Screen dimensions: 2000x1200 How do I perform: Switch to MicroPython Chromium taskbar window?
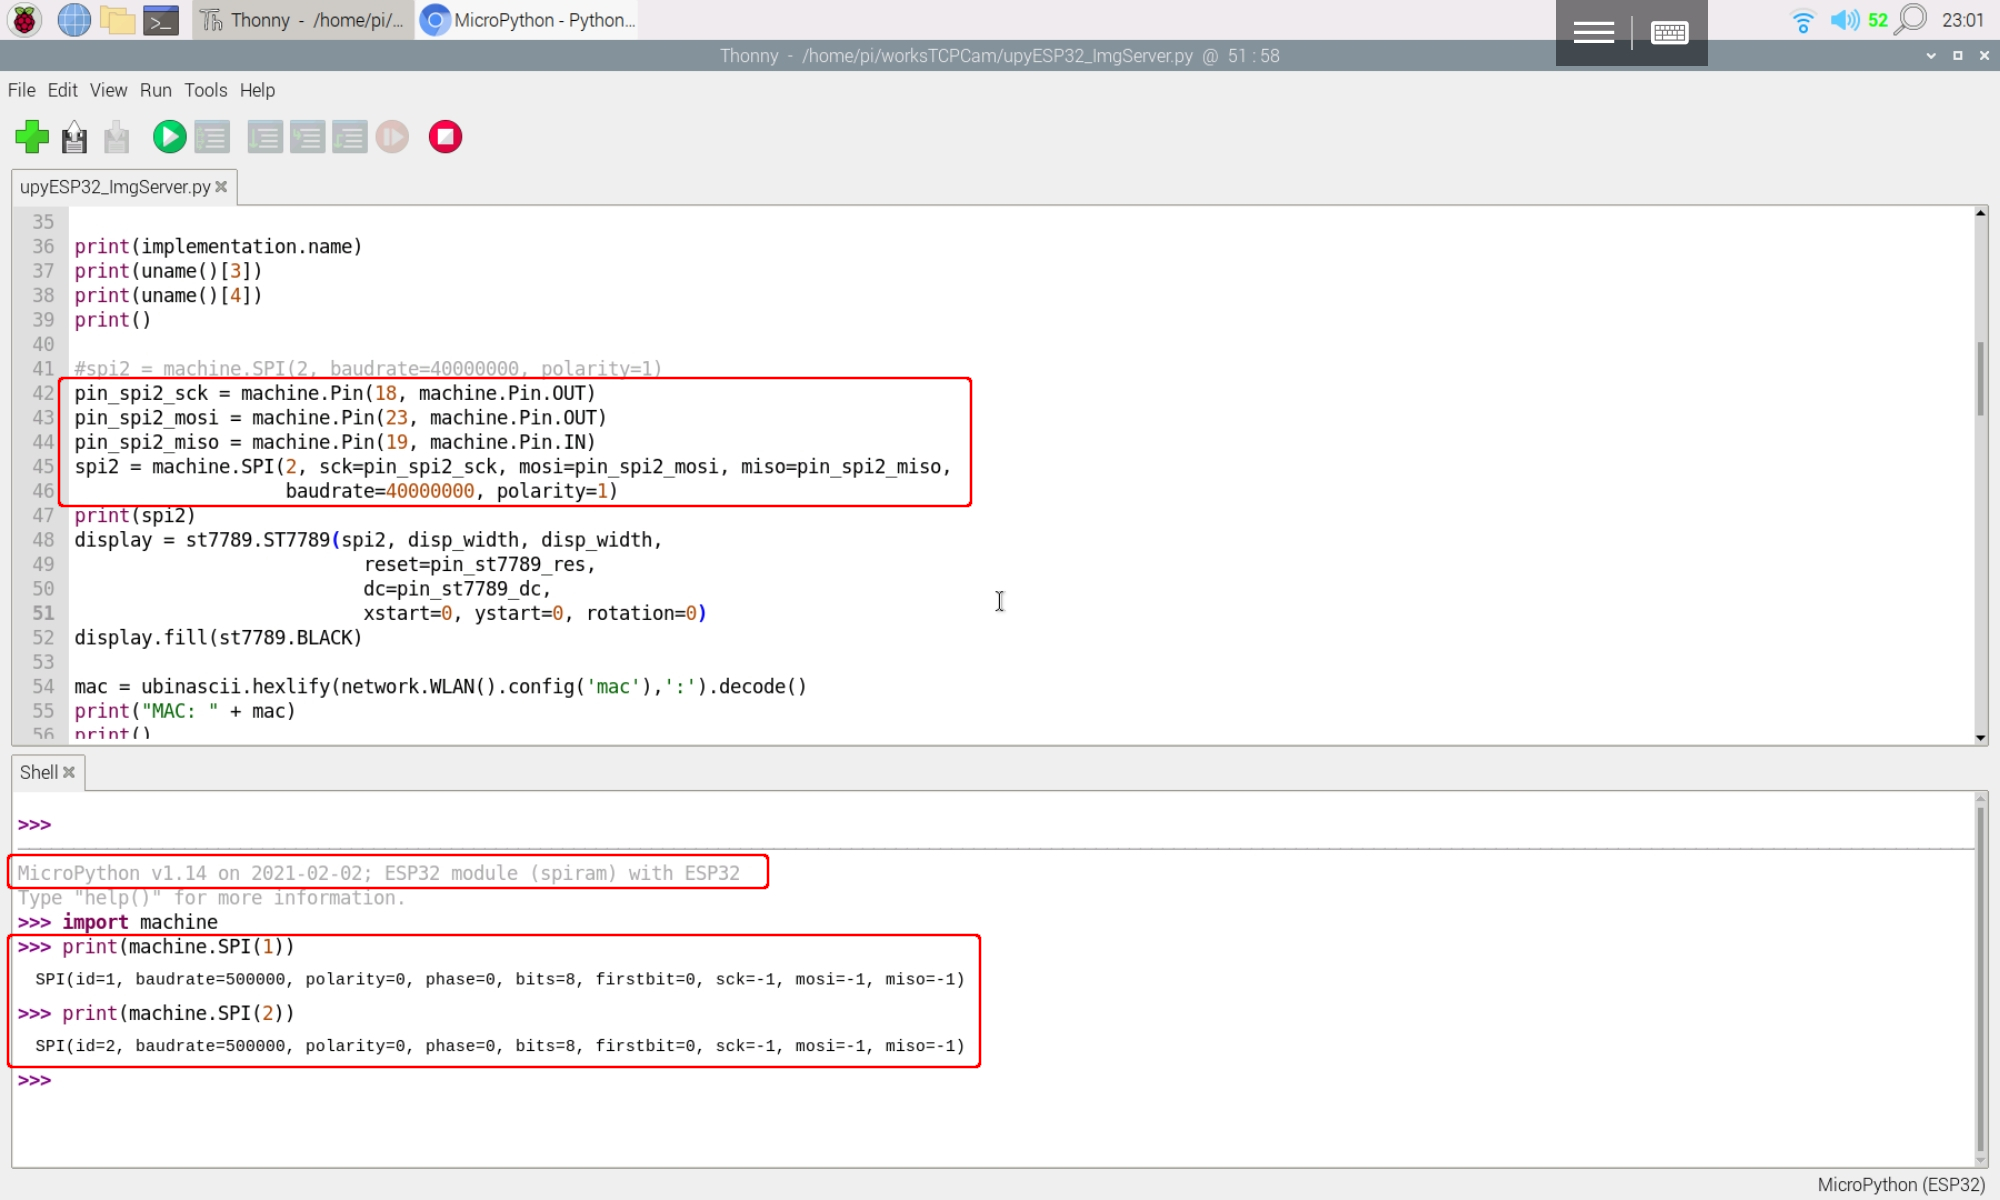pyautogui.click(x=528, y=20)
